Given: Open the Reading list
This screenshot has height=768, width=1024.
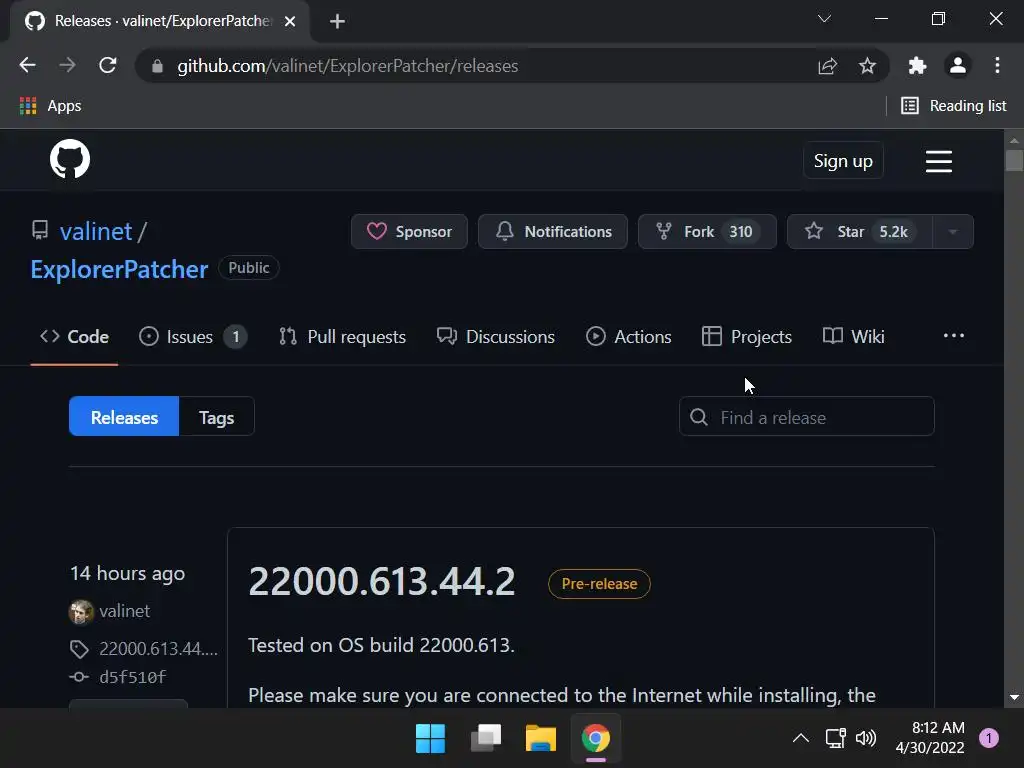Looking at the screenshot, I should tap(954, 106).
